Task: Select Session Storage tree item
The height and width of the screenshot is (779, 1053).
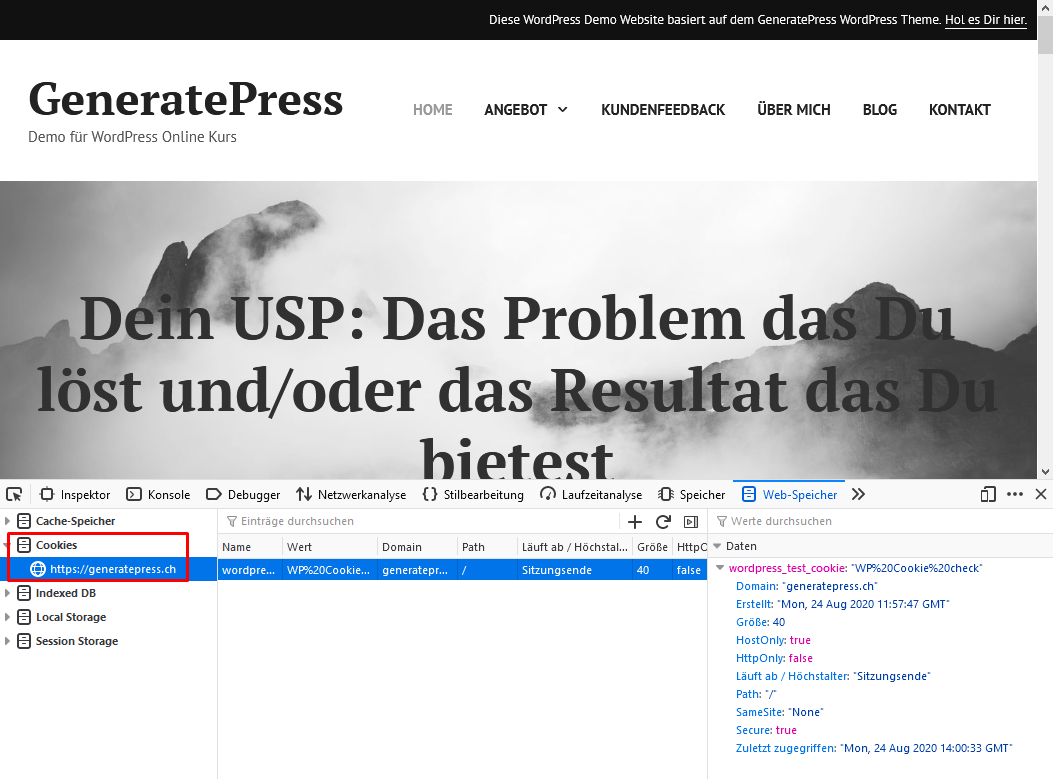Action: (77, 641)
